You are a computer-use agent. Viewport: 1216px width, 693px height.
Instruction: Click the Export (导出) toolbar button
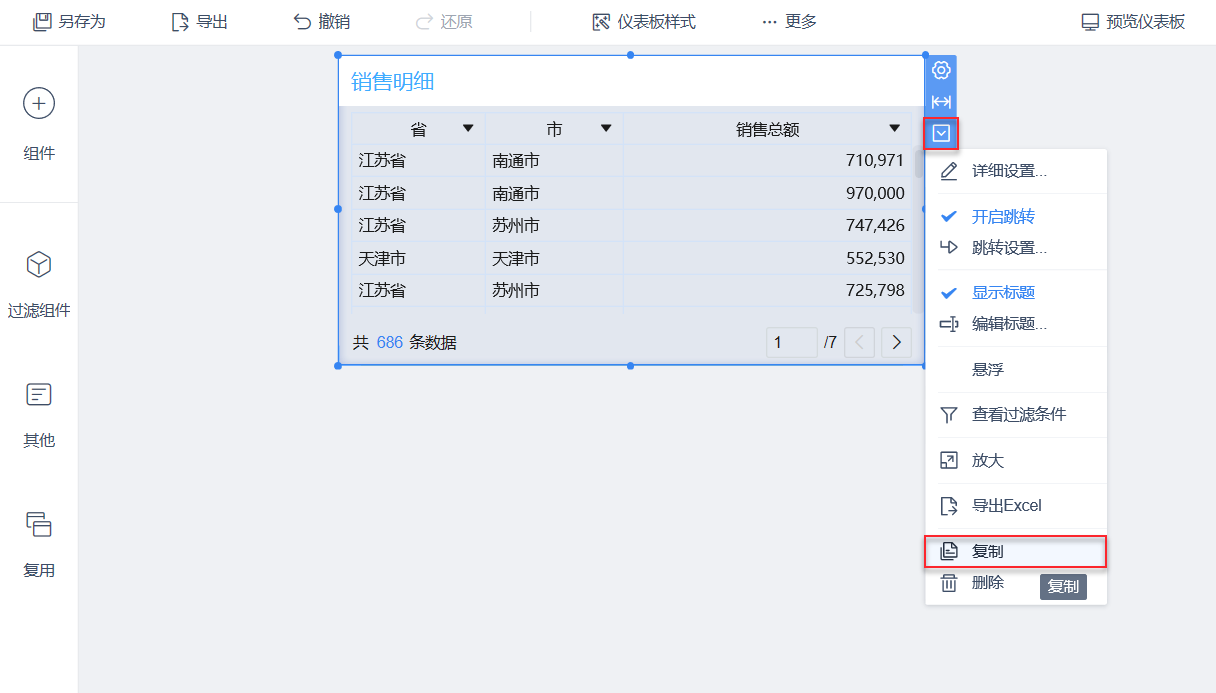199,22
